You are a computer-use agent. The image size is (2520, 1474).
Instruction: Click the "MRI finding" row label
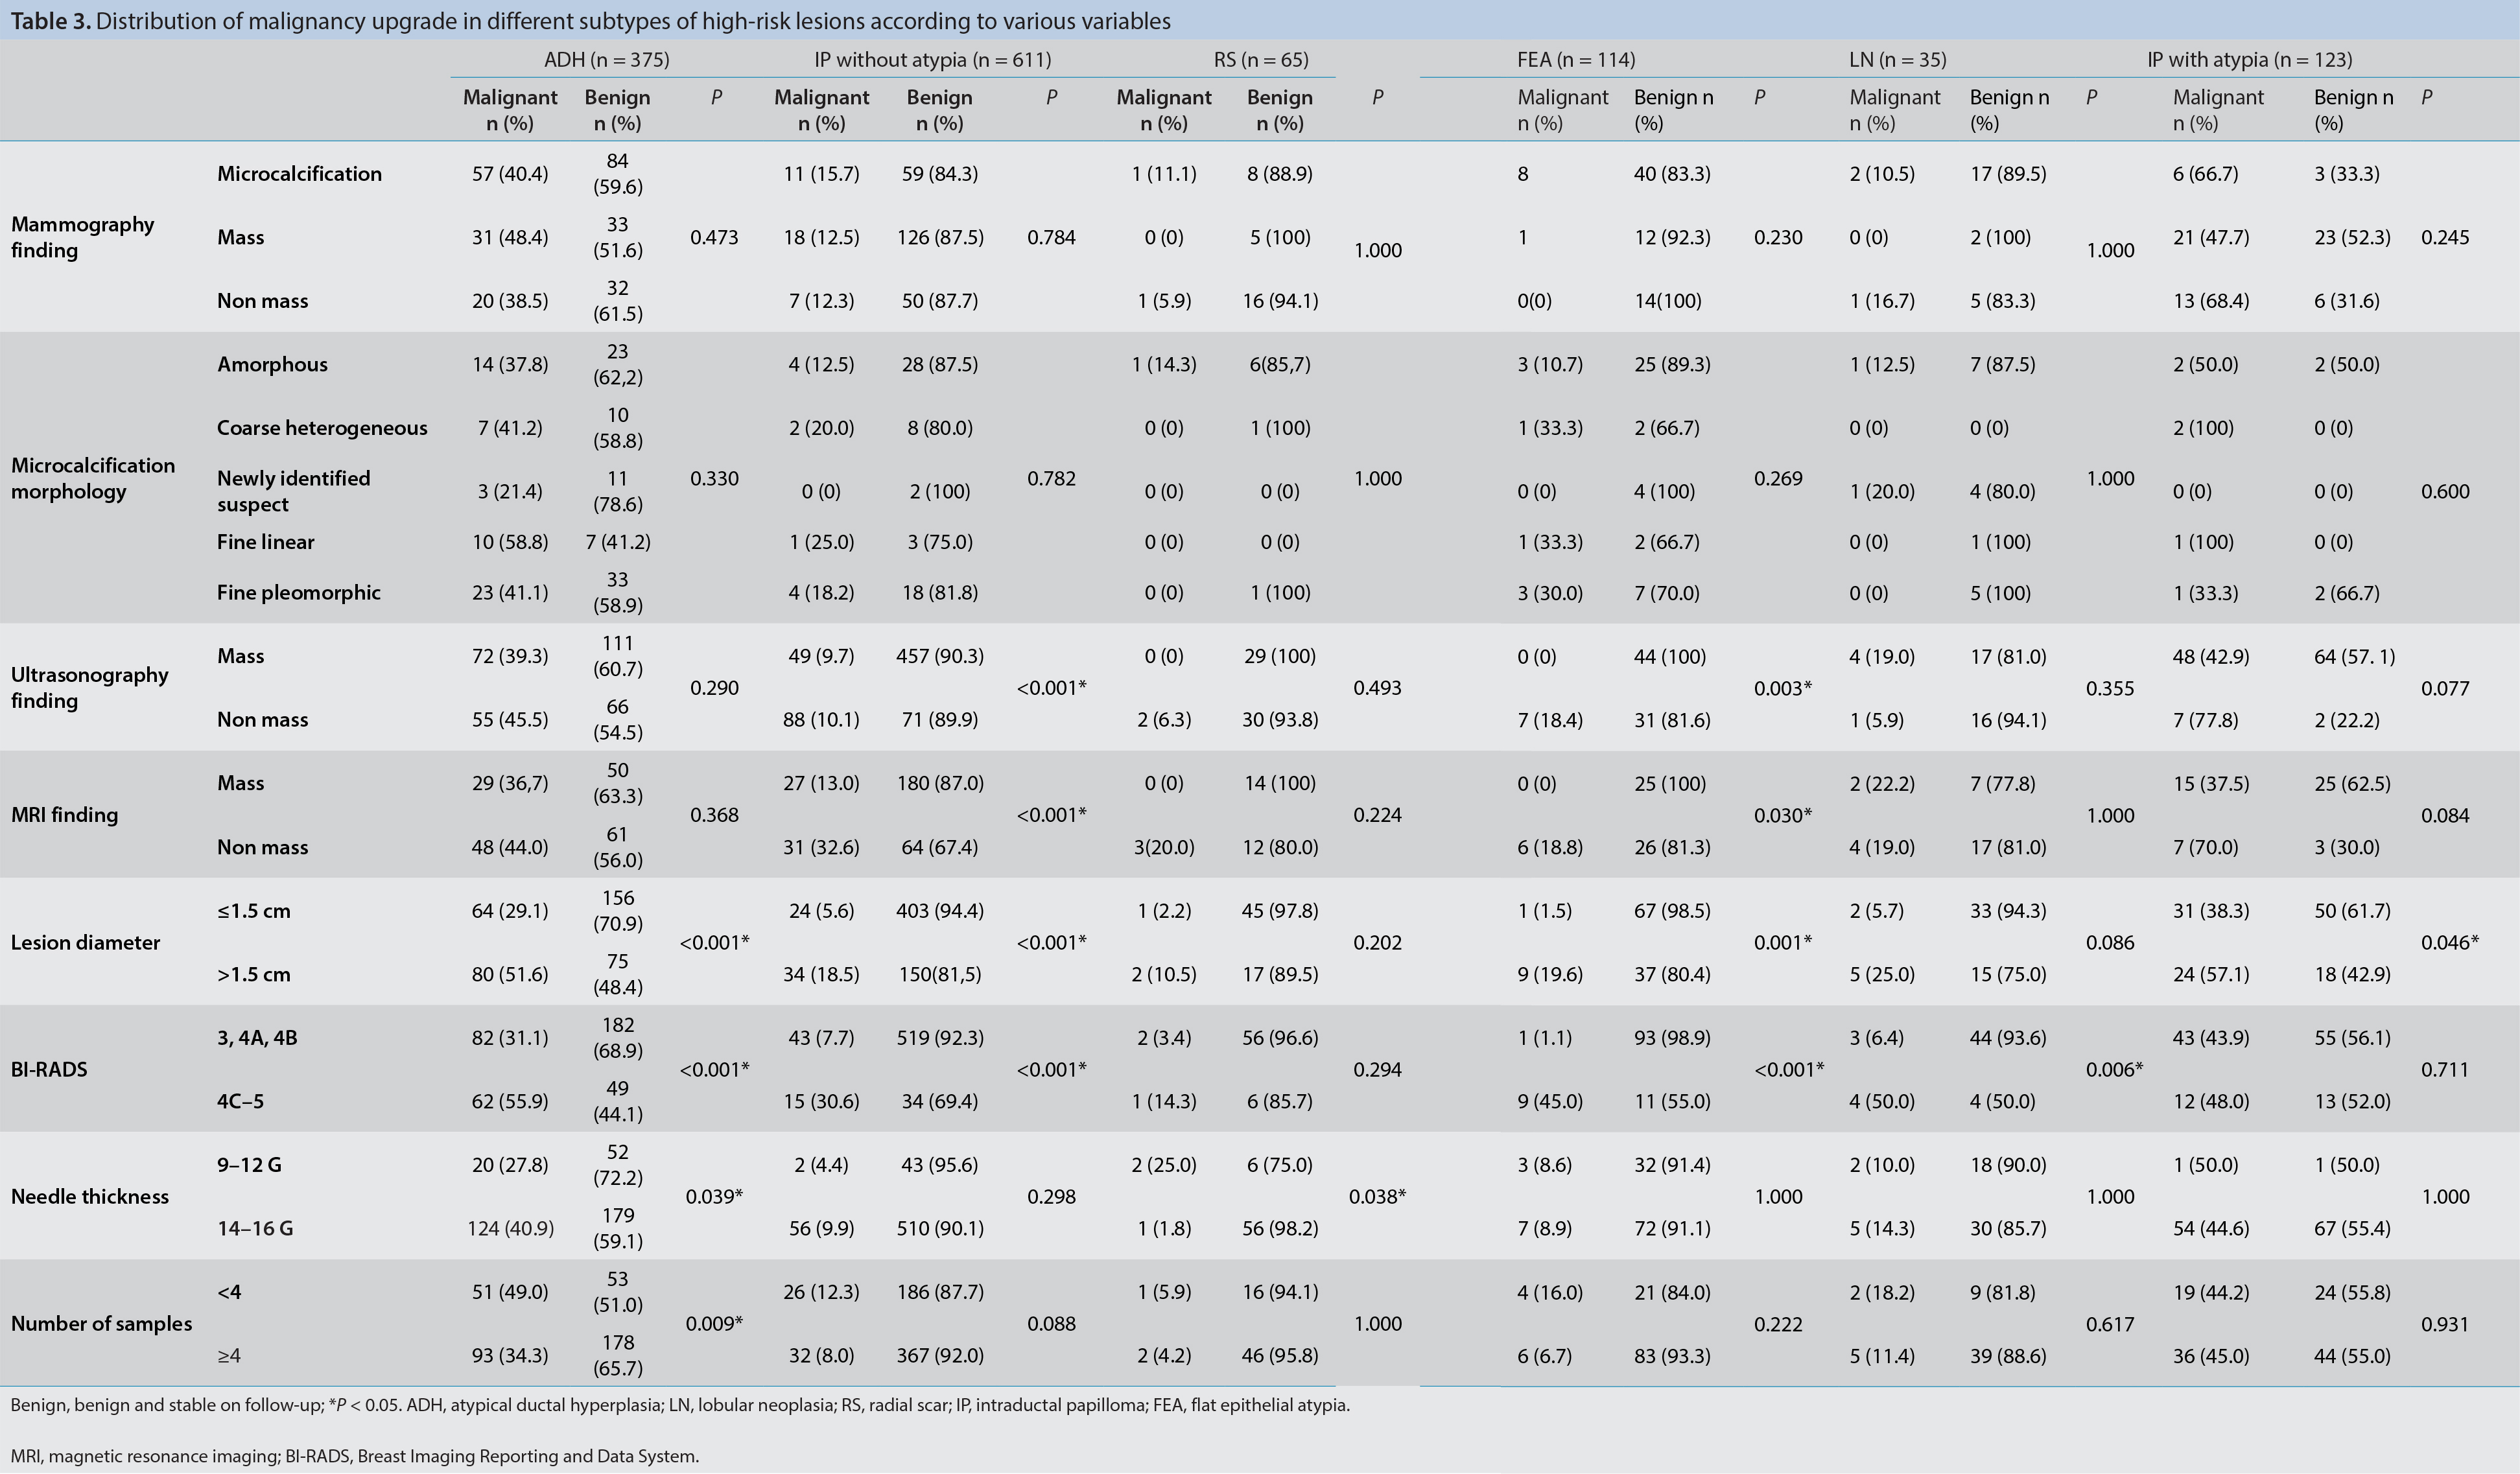(64, 815)
